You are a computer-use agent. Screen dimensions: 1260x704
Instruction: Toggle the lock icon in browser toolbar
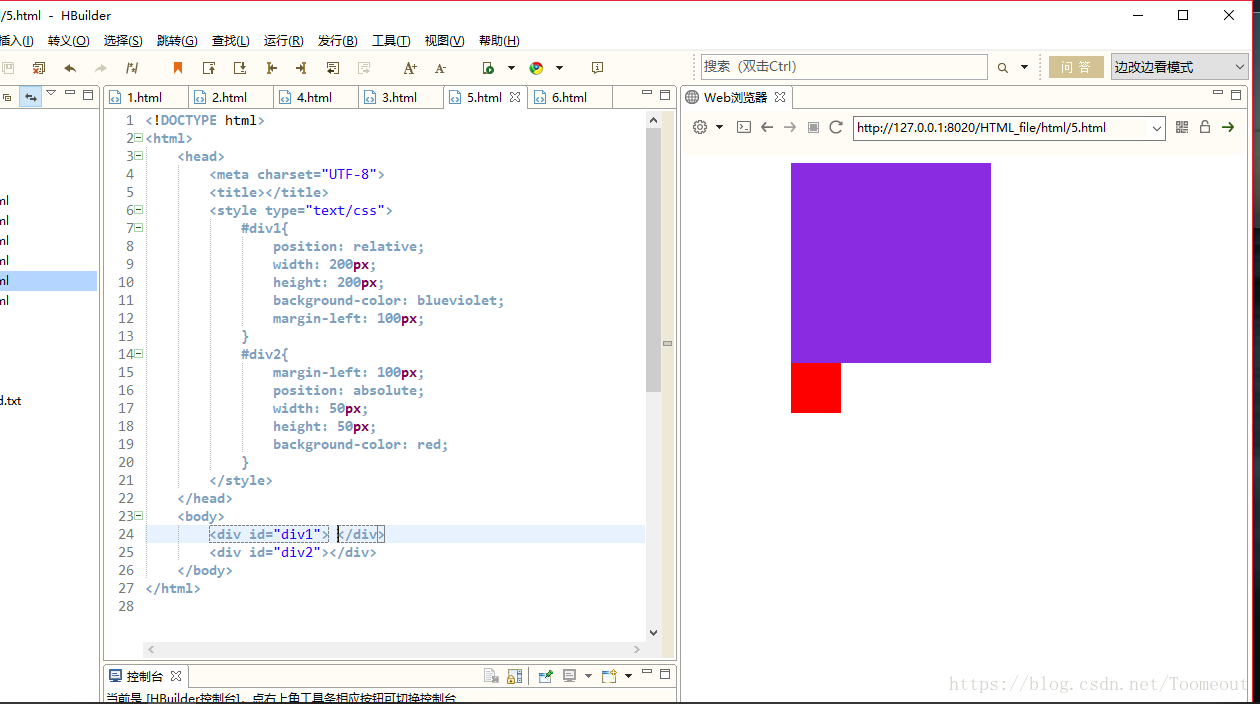pos(1205,127)
